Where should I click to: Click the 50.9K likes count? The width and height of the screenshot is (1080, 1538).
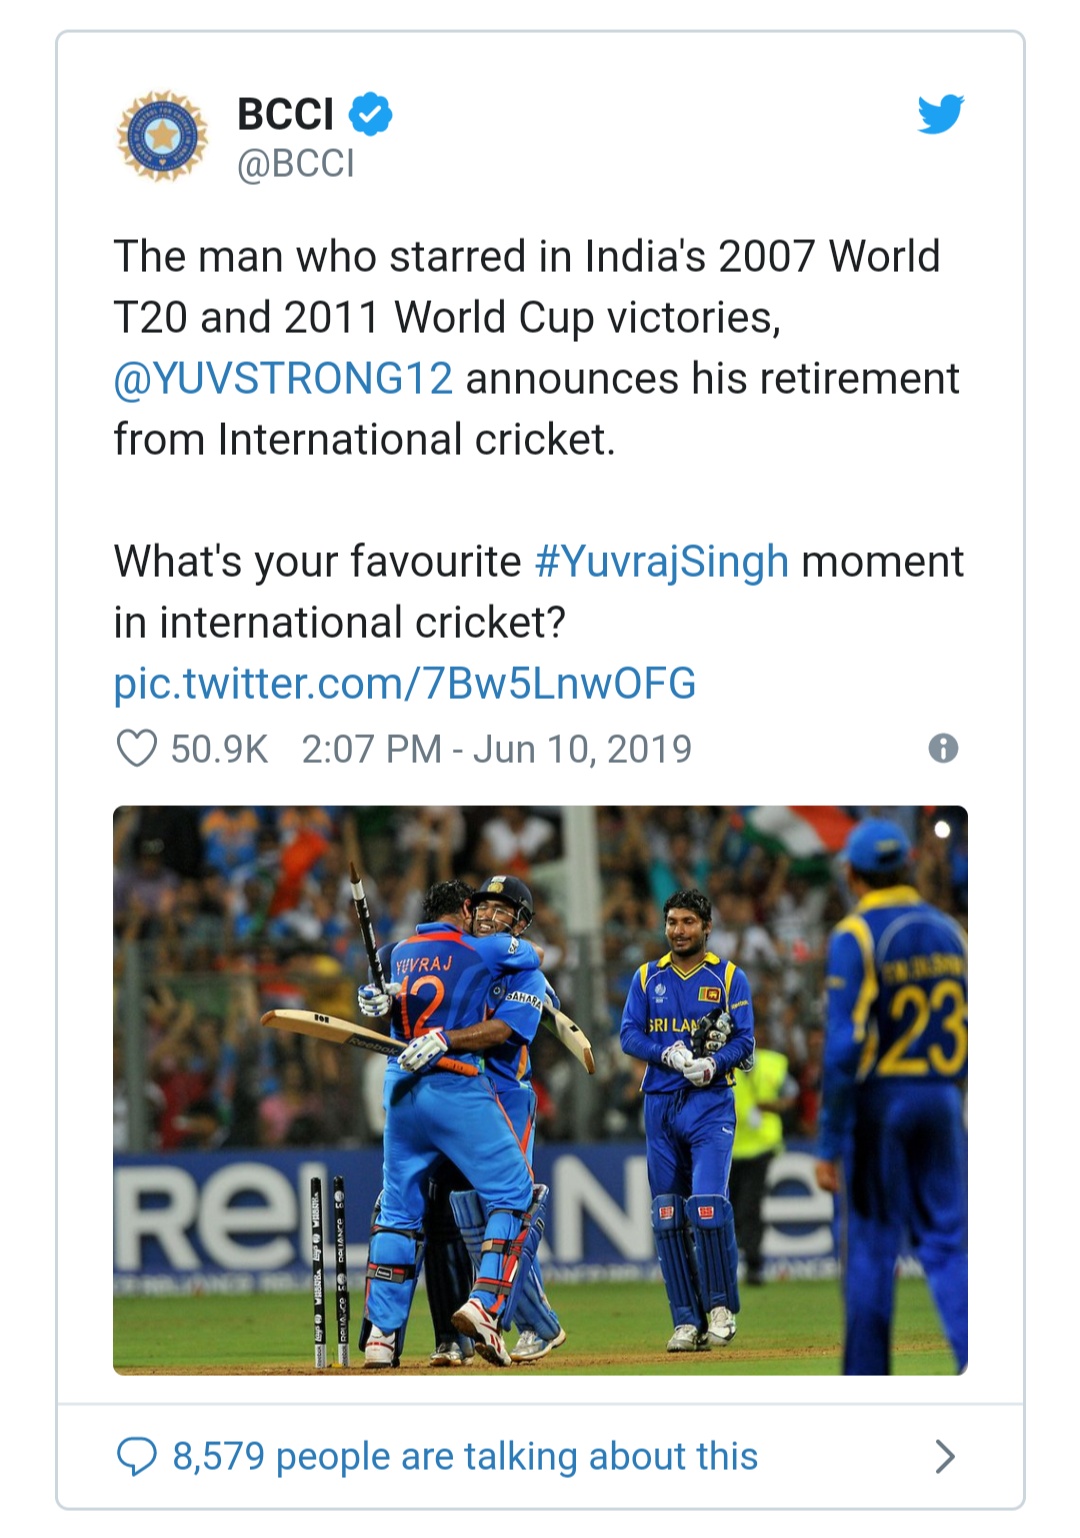pyautogui.click(x=219, y=749)
